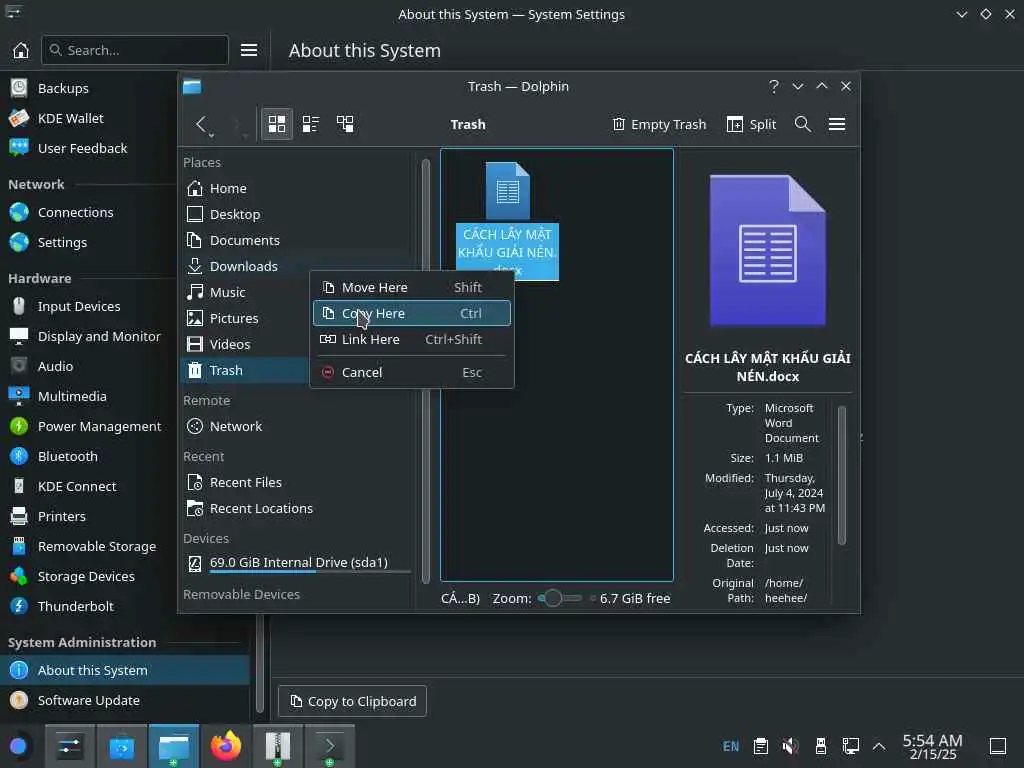Click the System Settings search field
This screenshot has width=1024, height=768.
coord(135,50)
